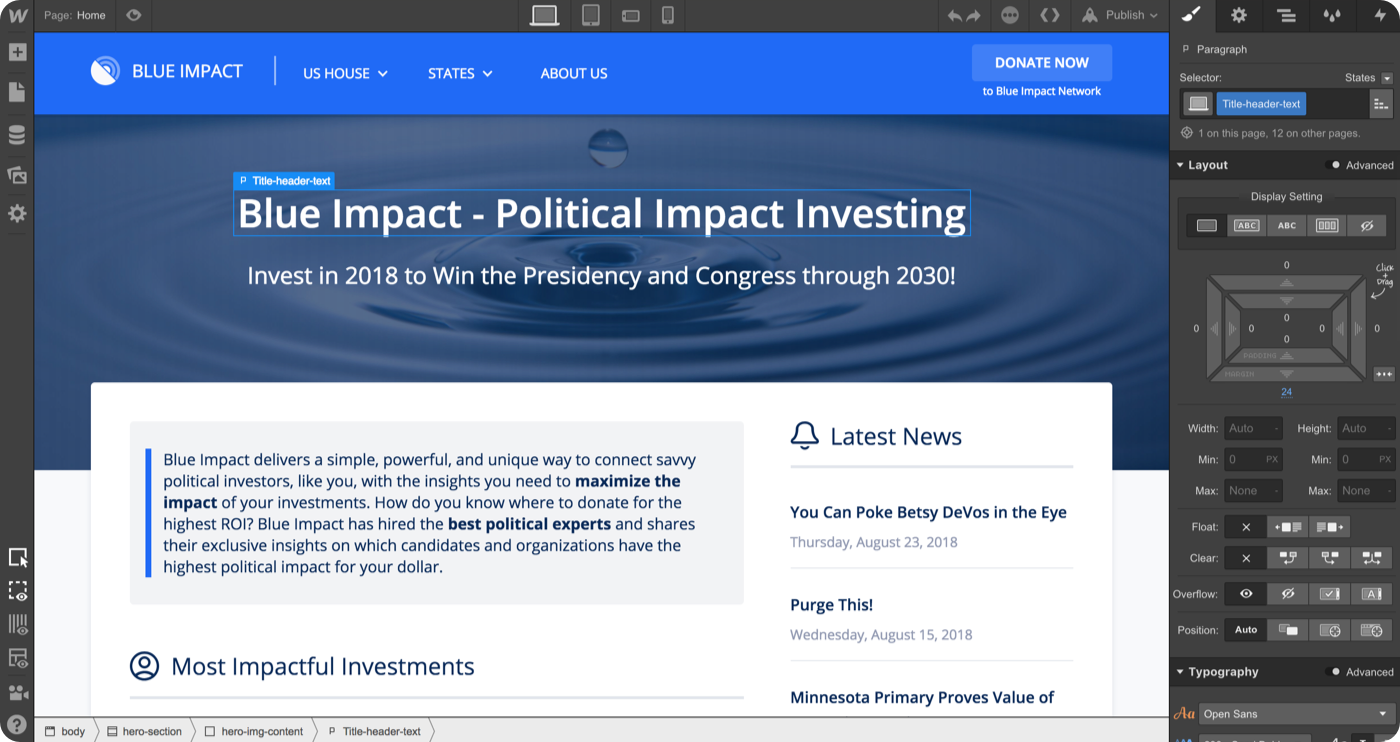Viewport: 1400px width, 742px height.
Task: Set clear to both
Action: point(1372,558)
